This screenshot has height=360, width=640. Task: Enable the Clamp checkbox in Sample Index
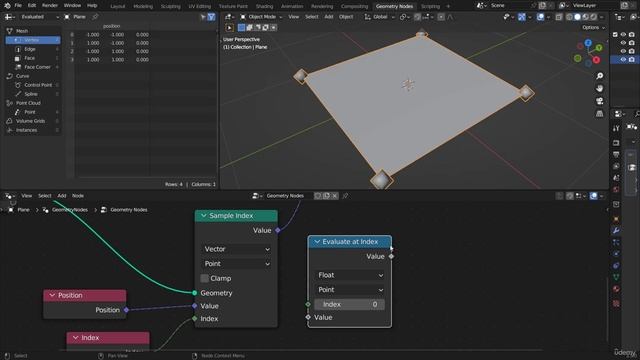204,278
